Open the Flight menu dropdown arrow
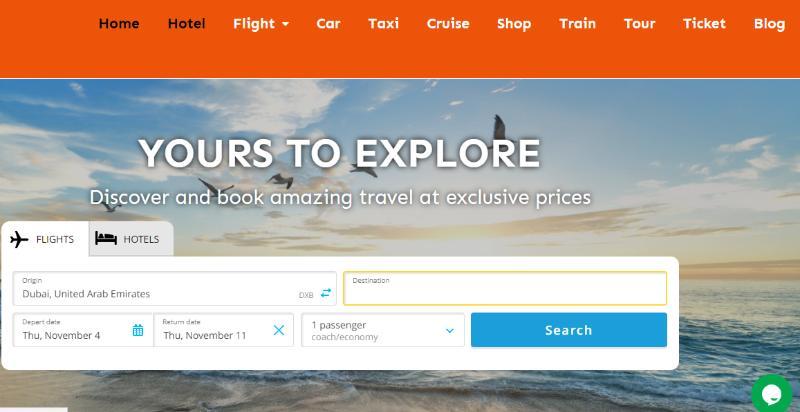Image resolution: width=800 pixels, height=412 pixels. pos(285,24)
